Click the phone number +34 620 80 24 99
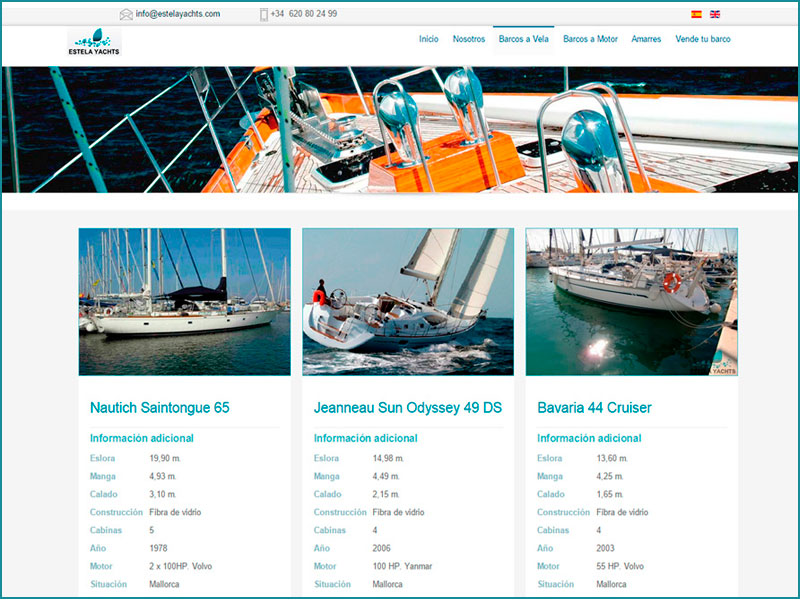This screenshot has height=600, width=800. pyautogui.click(x=304, y=14)
